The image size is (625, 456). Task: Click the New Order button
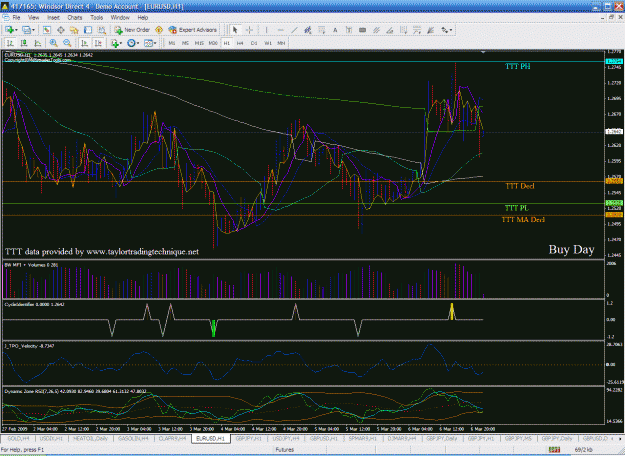pyautogui.click(x=132, y=30)
